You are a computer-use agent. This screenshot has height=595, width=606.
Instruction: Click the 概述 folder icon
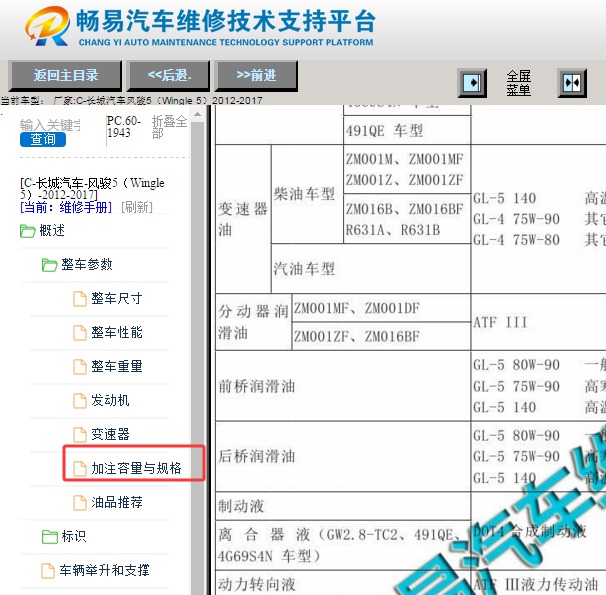[x=27, y=231]
